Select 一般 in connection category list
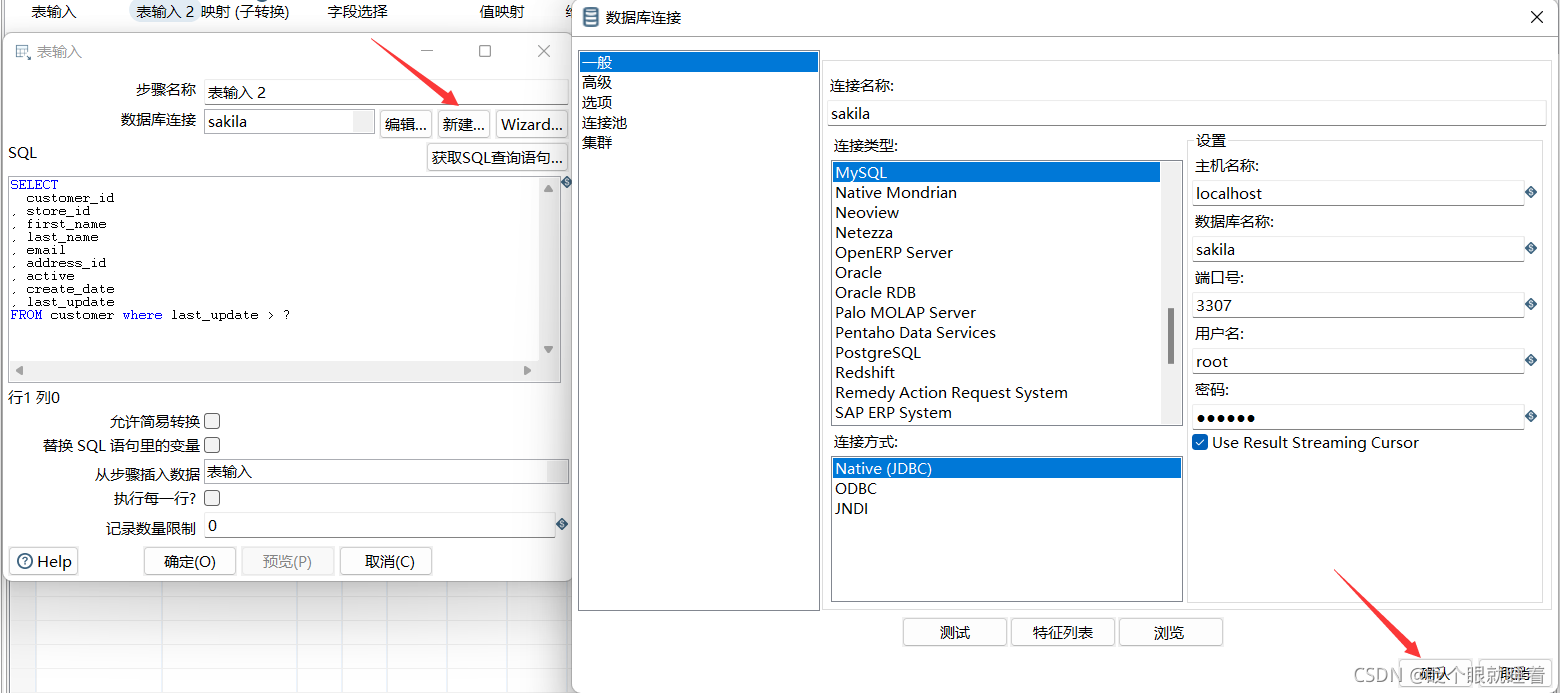Viewport: 1560px width, 693px height. 699,62
